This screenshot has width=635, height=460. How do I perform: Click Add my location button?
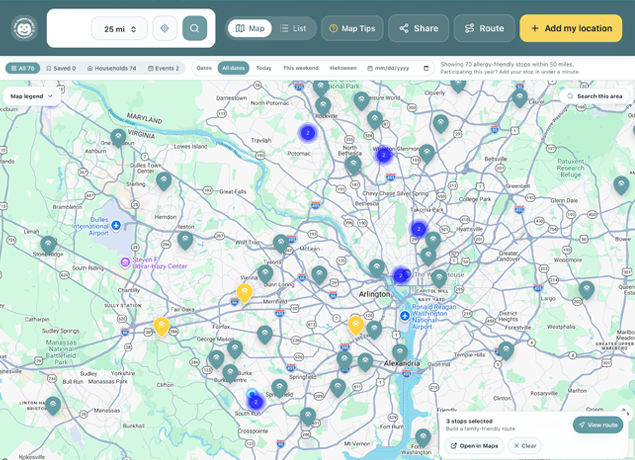point(571,28)
